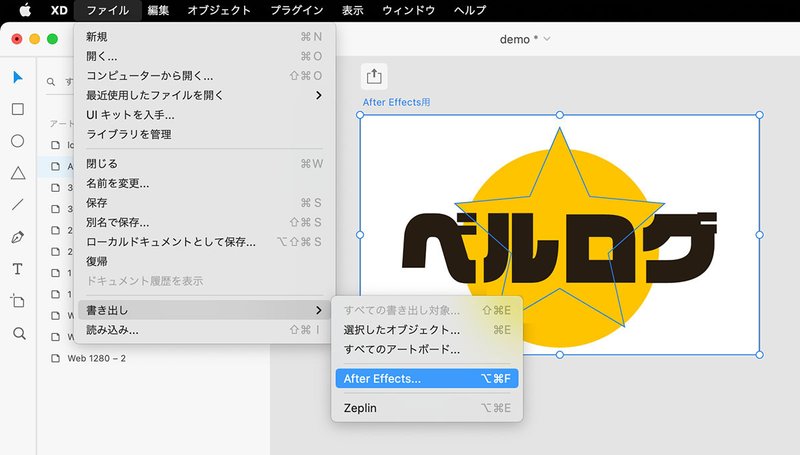
Task: Select the Zoom magnifier tool
Action: tap(19, 334)
